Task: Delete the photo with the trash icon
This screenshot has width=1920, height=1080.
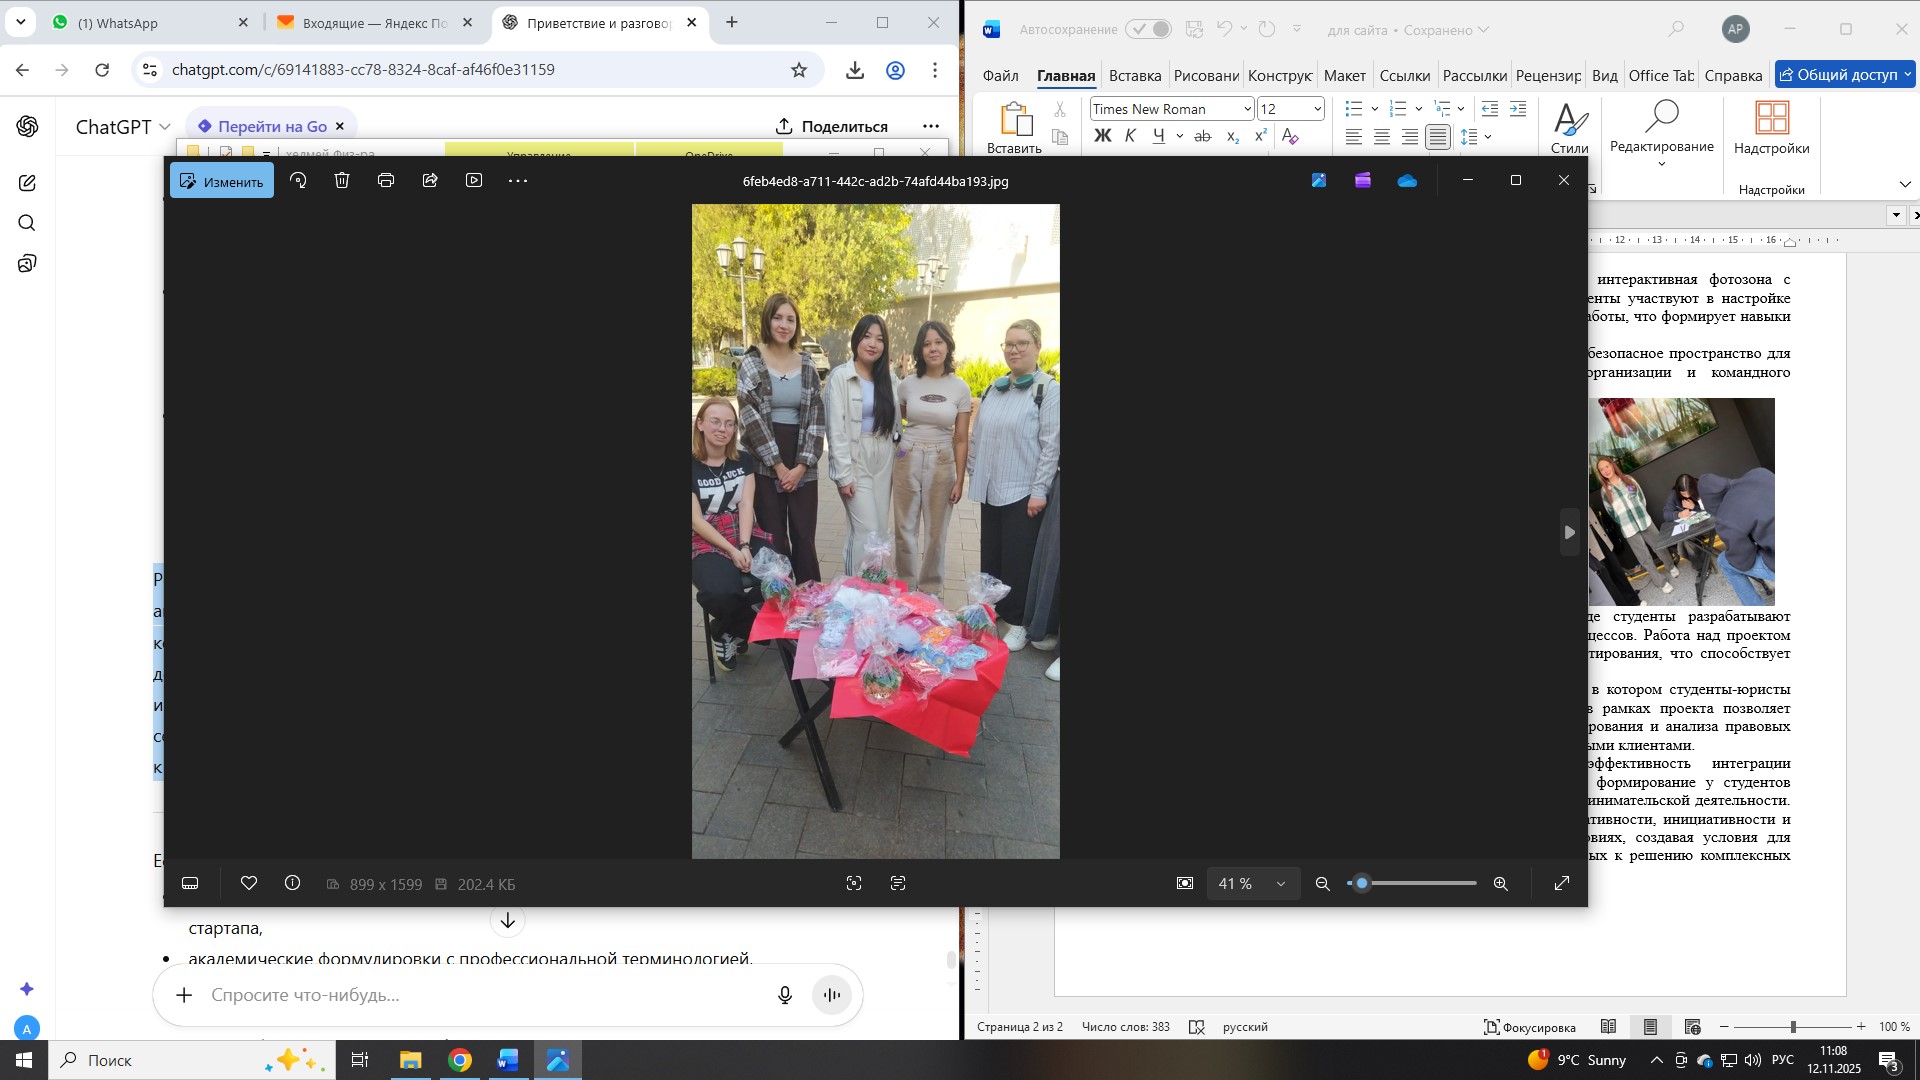Action: (342, 181)
